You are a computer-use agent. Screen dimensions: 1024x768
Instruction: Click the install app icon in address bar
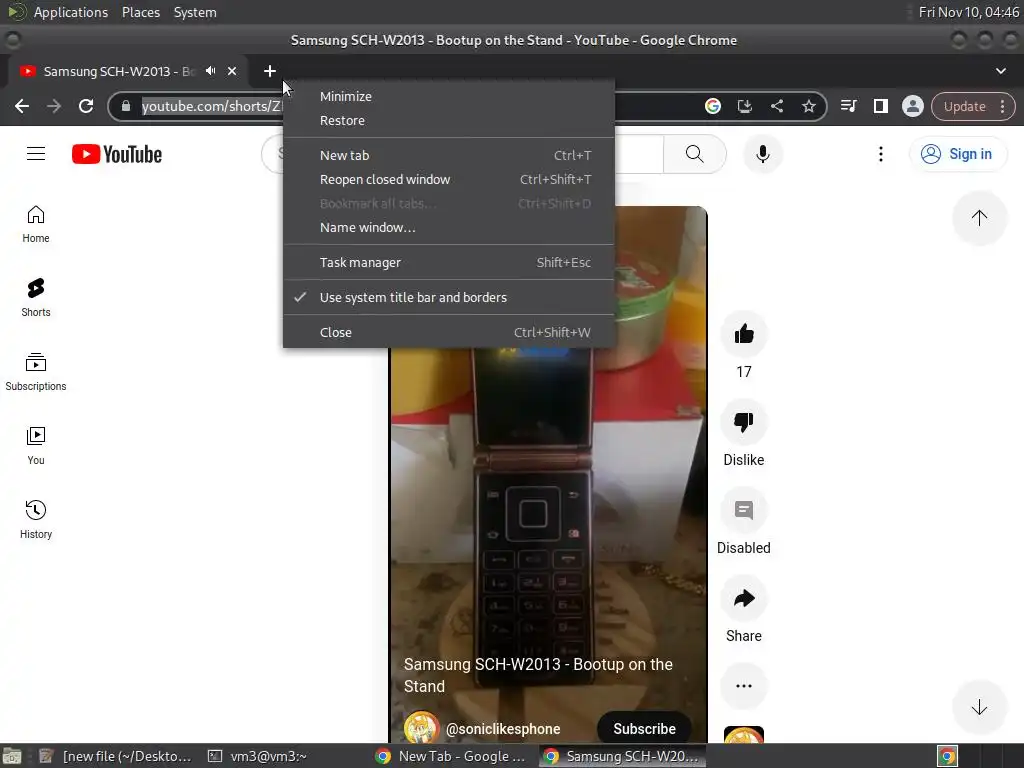pyautogui.click(x=744, y=106)
